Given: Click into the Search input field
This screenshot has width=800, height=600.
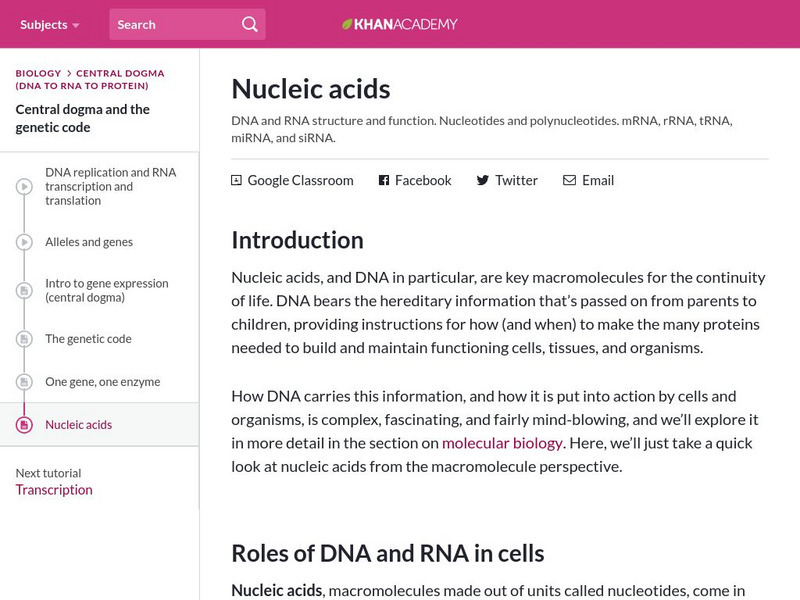Looking at the screenshot, I should 172,24.
